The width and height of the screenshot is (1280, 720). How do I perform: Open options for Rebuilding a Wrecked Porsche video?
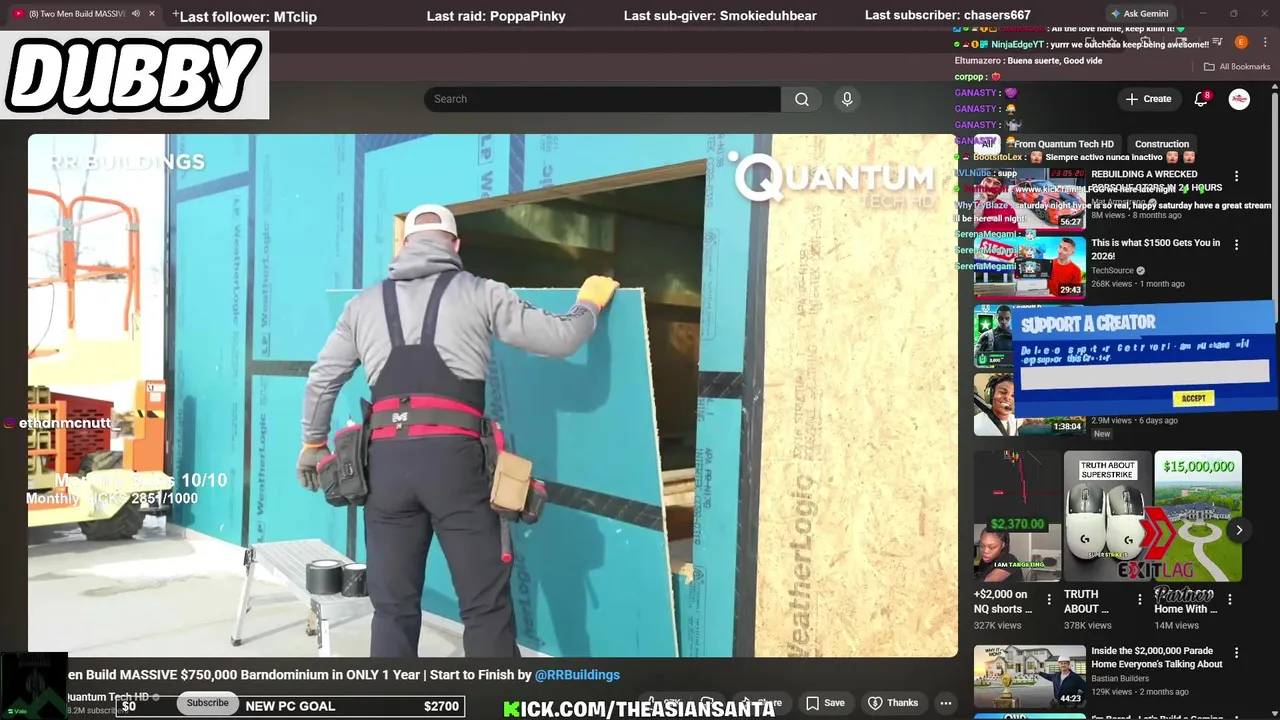pos(1236,176)
